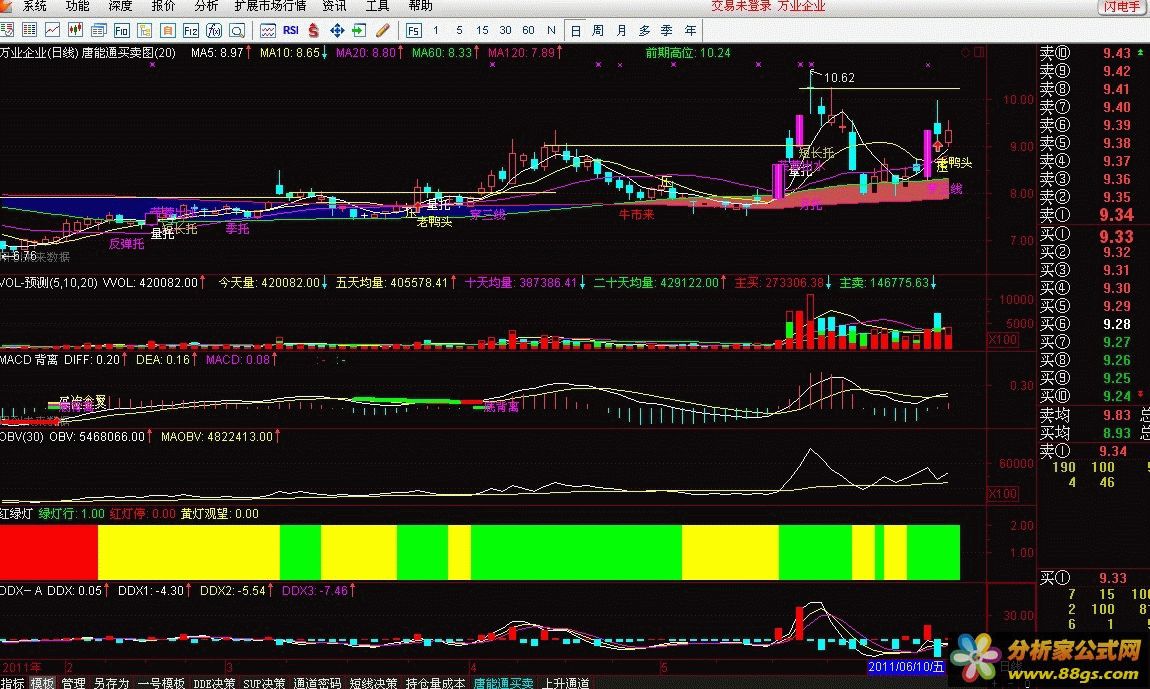Open the news window toolbar icon

(98, 30)
